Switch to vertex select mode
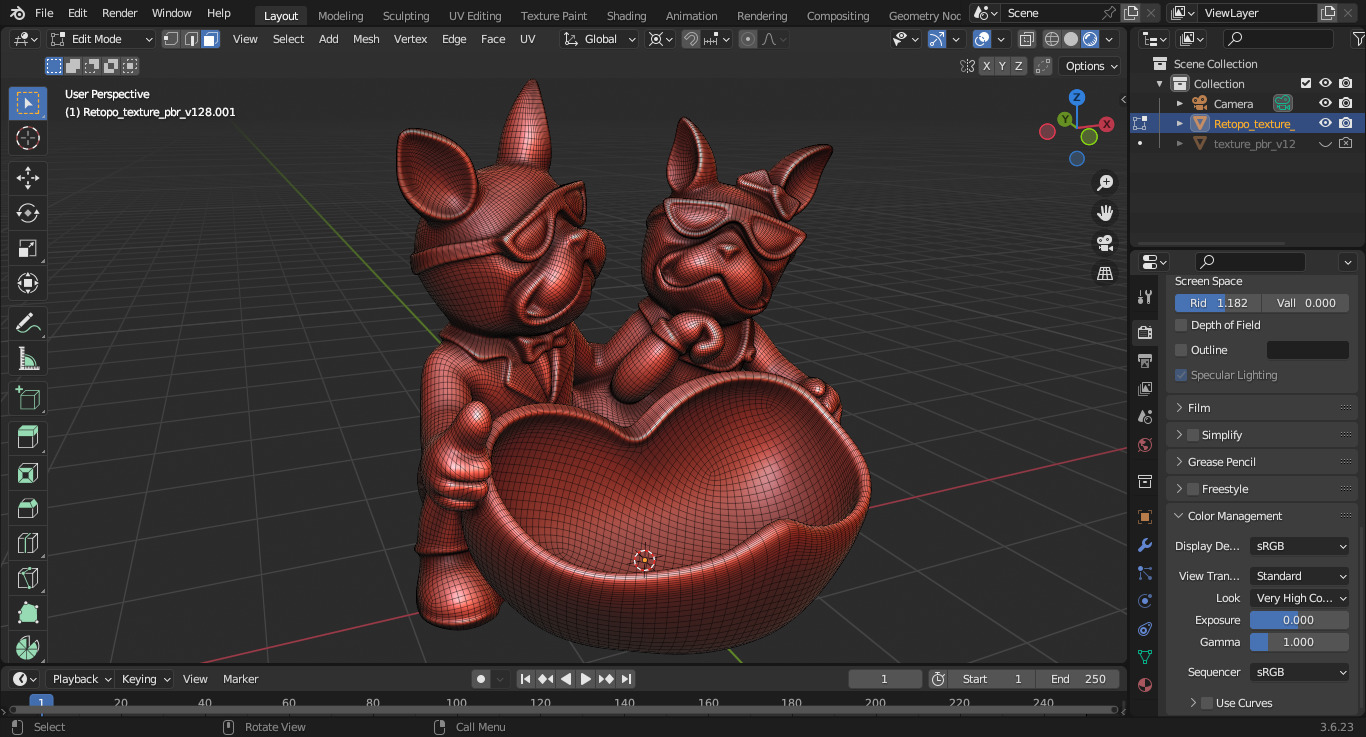The image size is (1366, 737). [171, 39]
